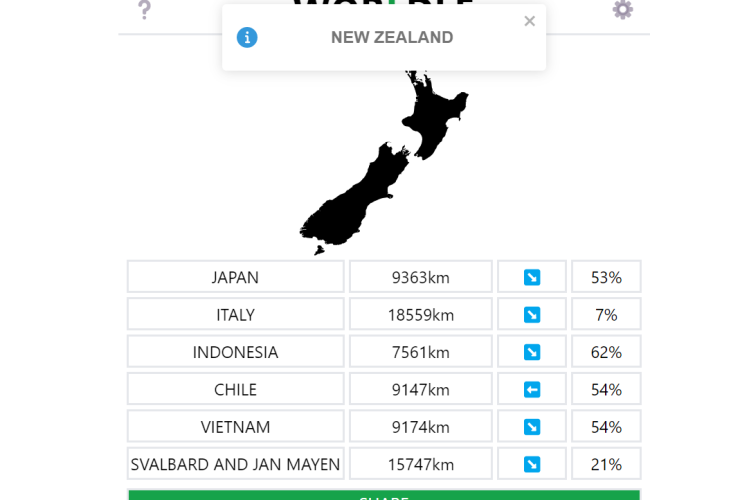Click the left arrow in Chile row

tap(532, 390)
